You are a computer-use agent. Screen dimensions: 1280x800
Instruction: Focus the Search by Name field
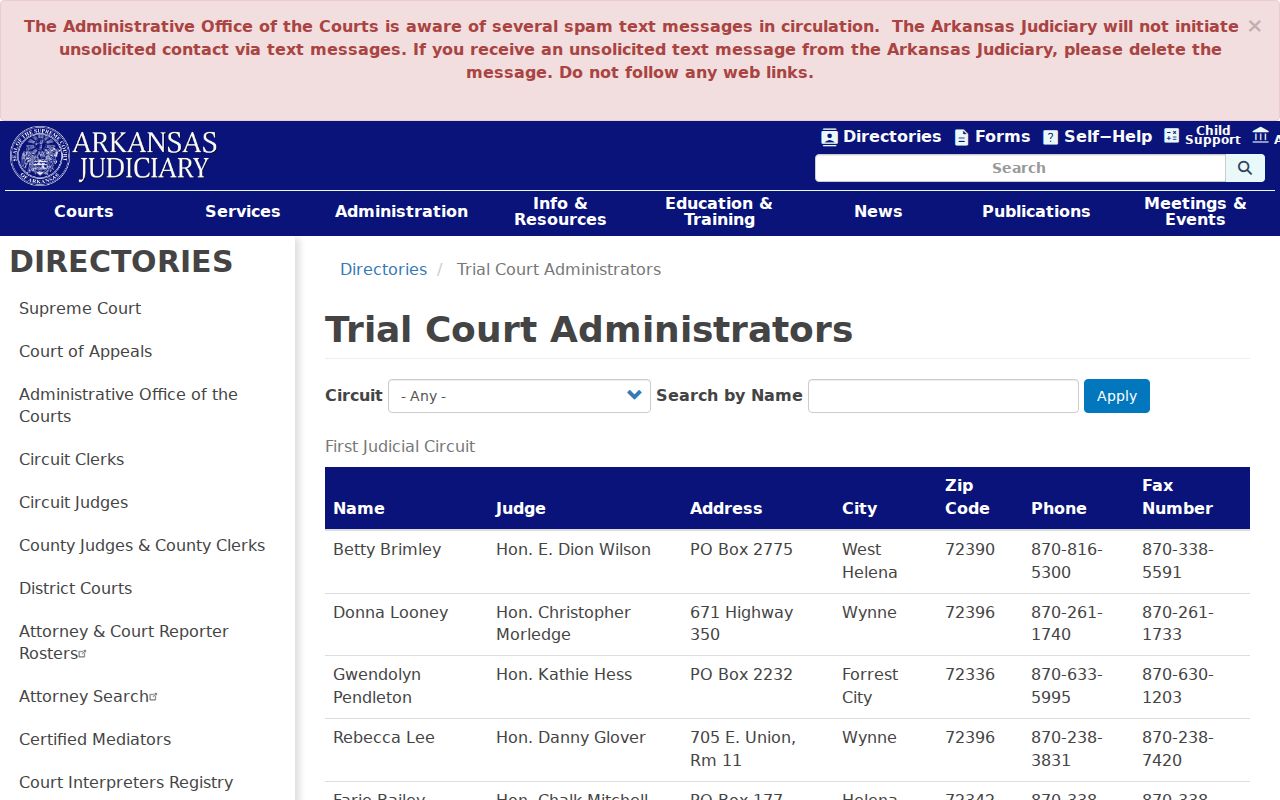[943, 396]
